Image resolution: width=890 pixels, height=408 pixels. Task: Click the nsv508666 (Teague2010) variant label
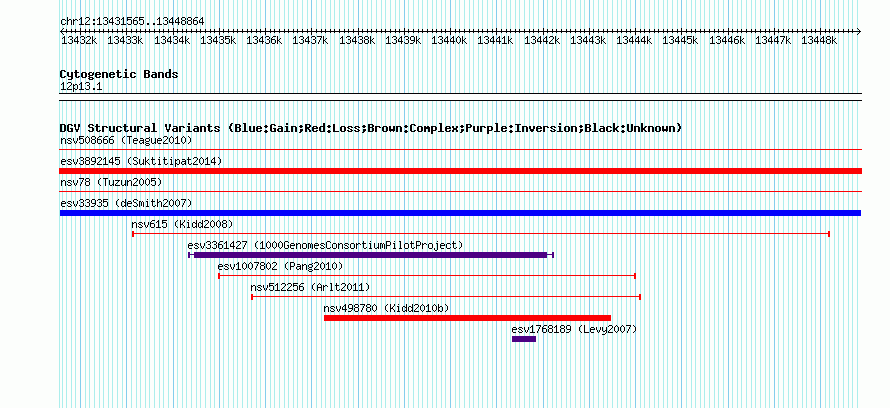click(127, 140)
